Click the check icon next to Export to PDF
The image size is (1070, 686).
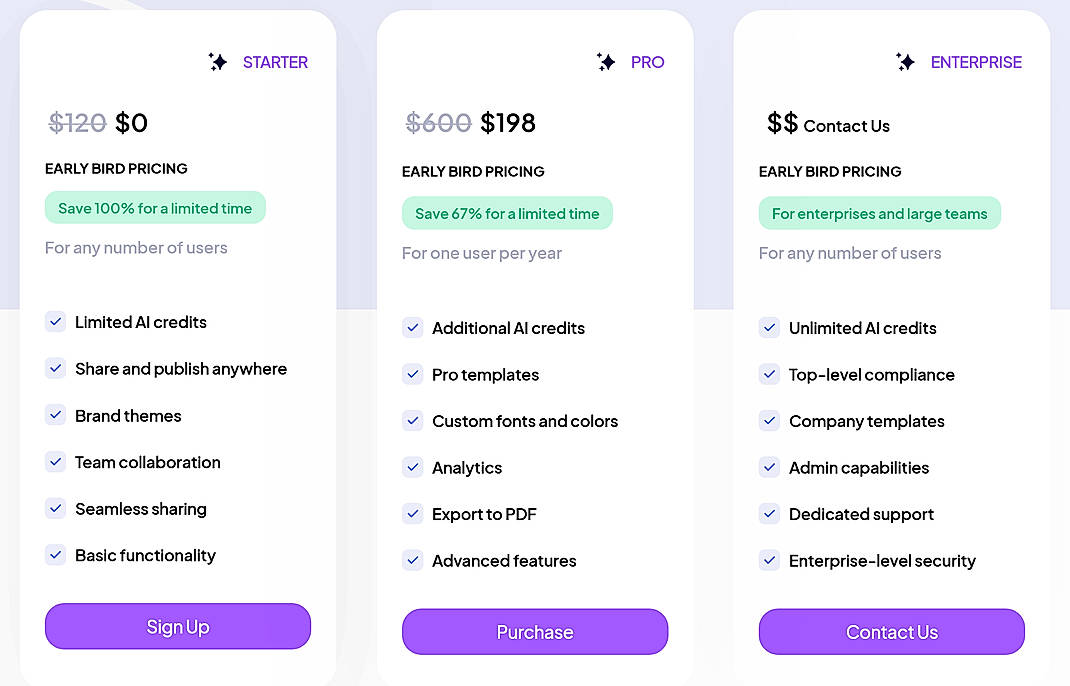click(x=413, y=514)
